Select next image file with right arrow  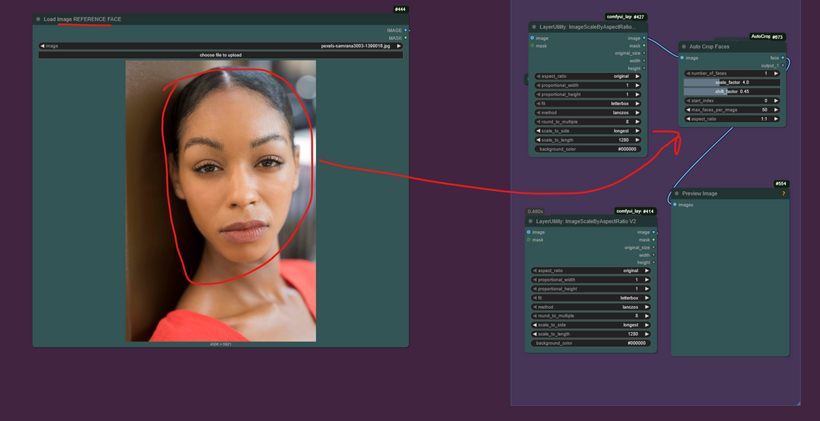coord(398,46)
